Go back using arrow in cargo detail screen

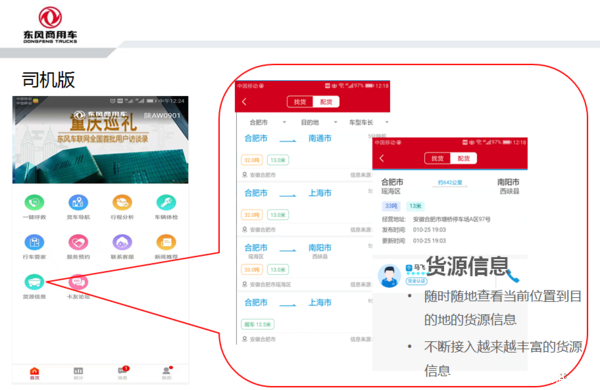[382, 158]
